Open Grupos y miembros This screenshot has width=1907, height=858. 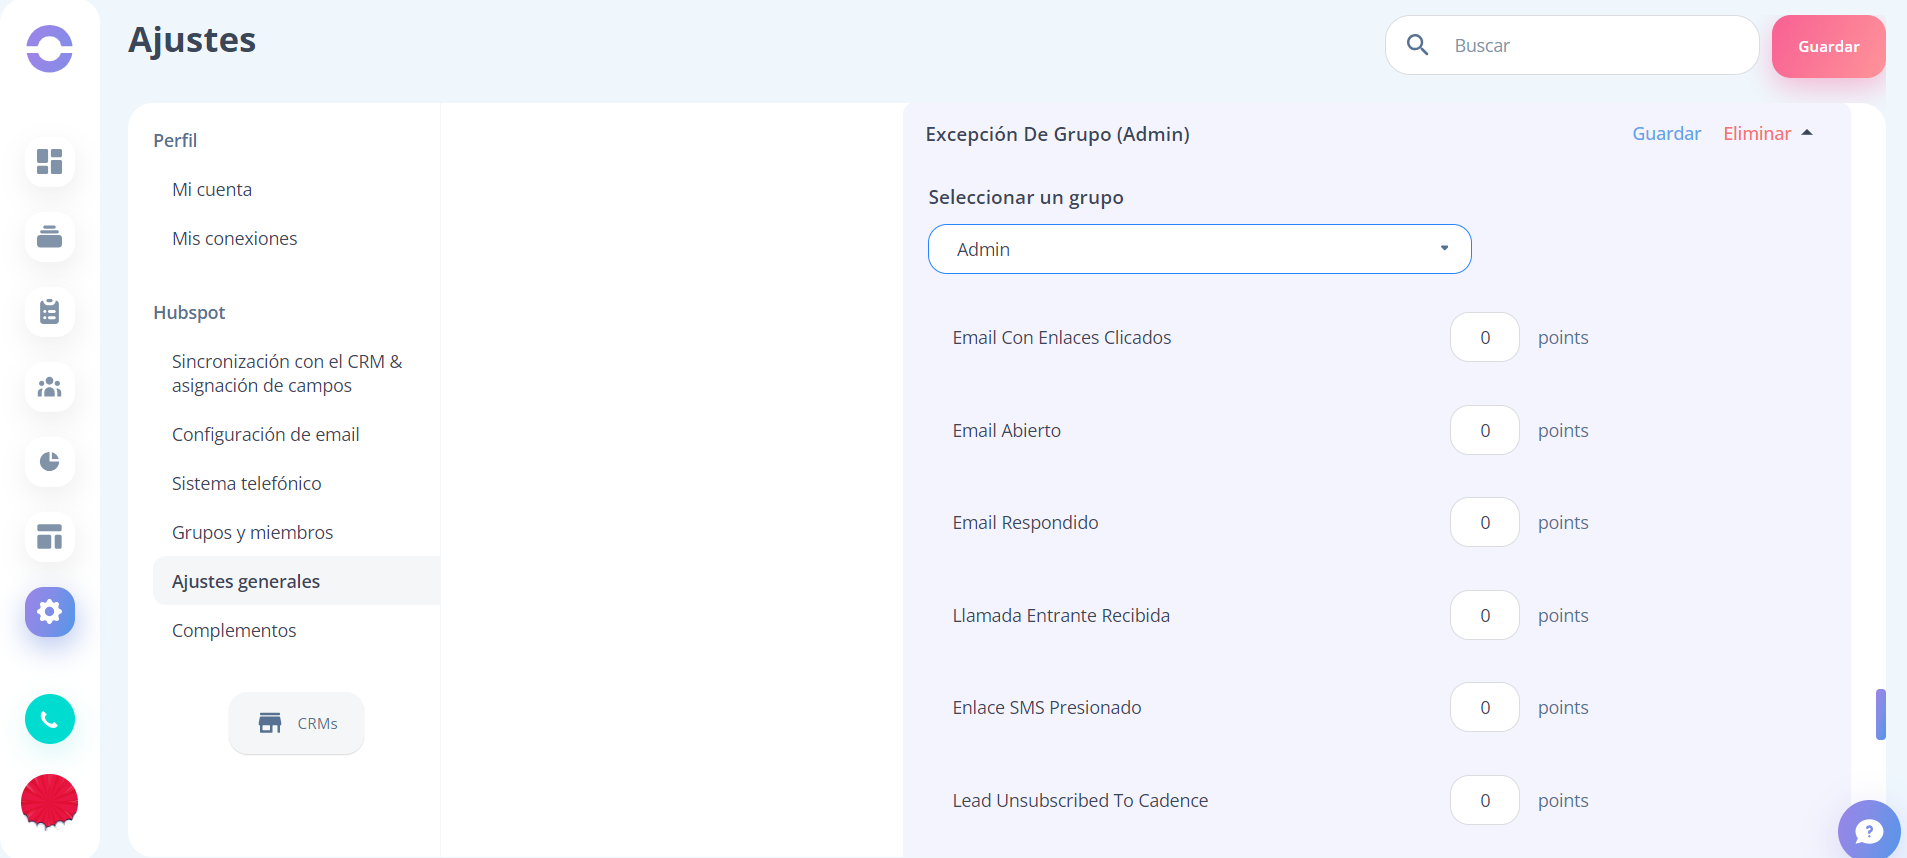(x=253, y=532)
